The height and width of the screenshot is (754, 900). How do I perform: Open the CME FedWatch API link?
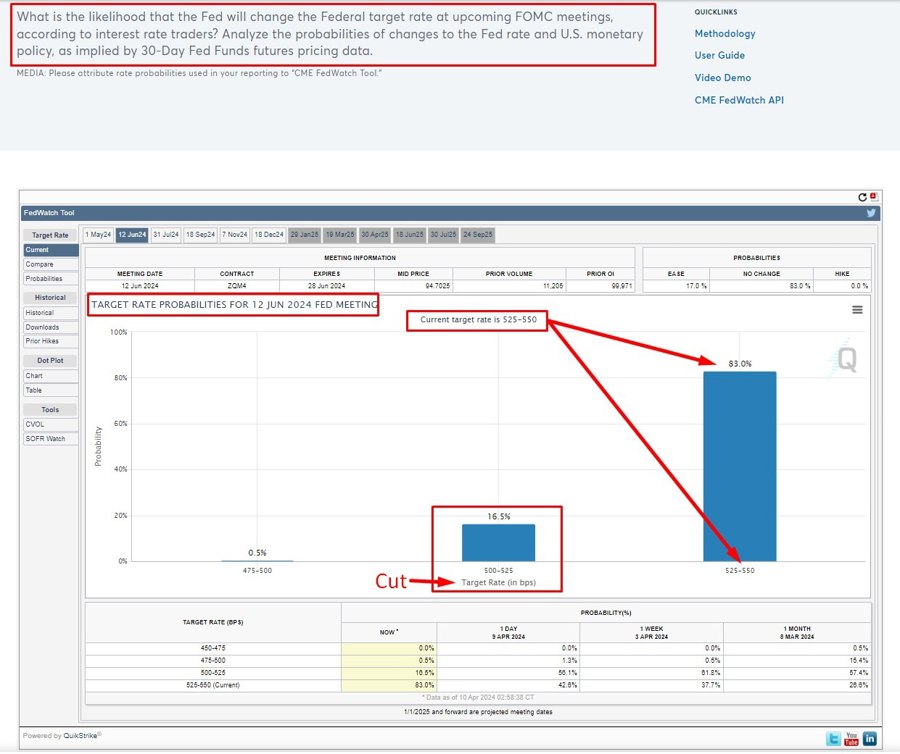739,100
